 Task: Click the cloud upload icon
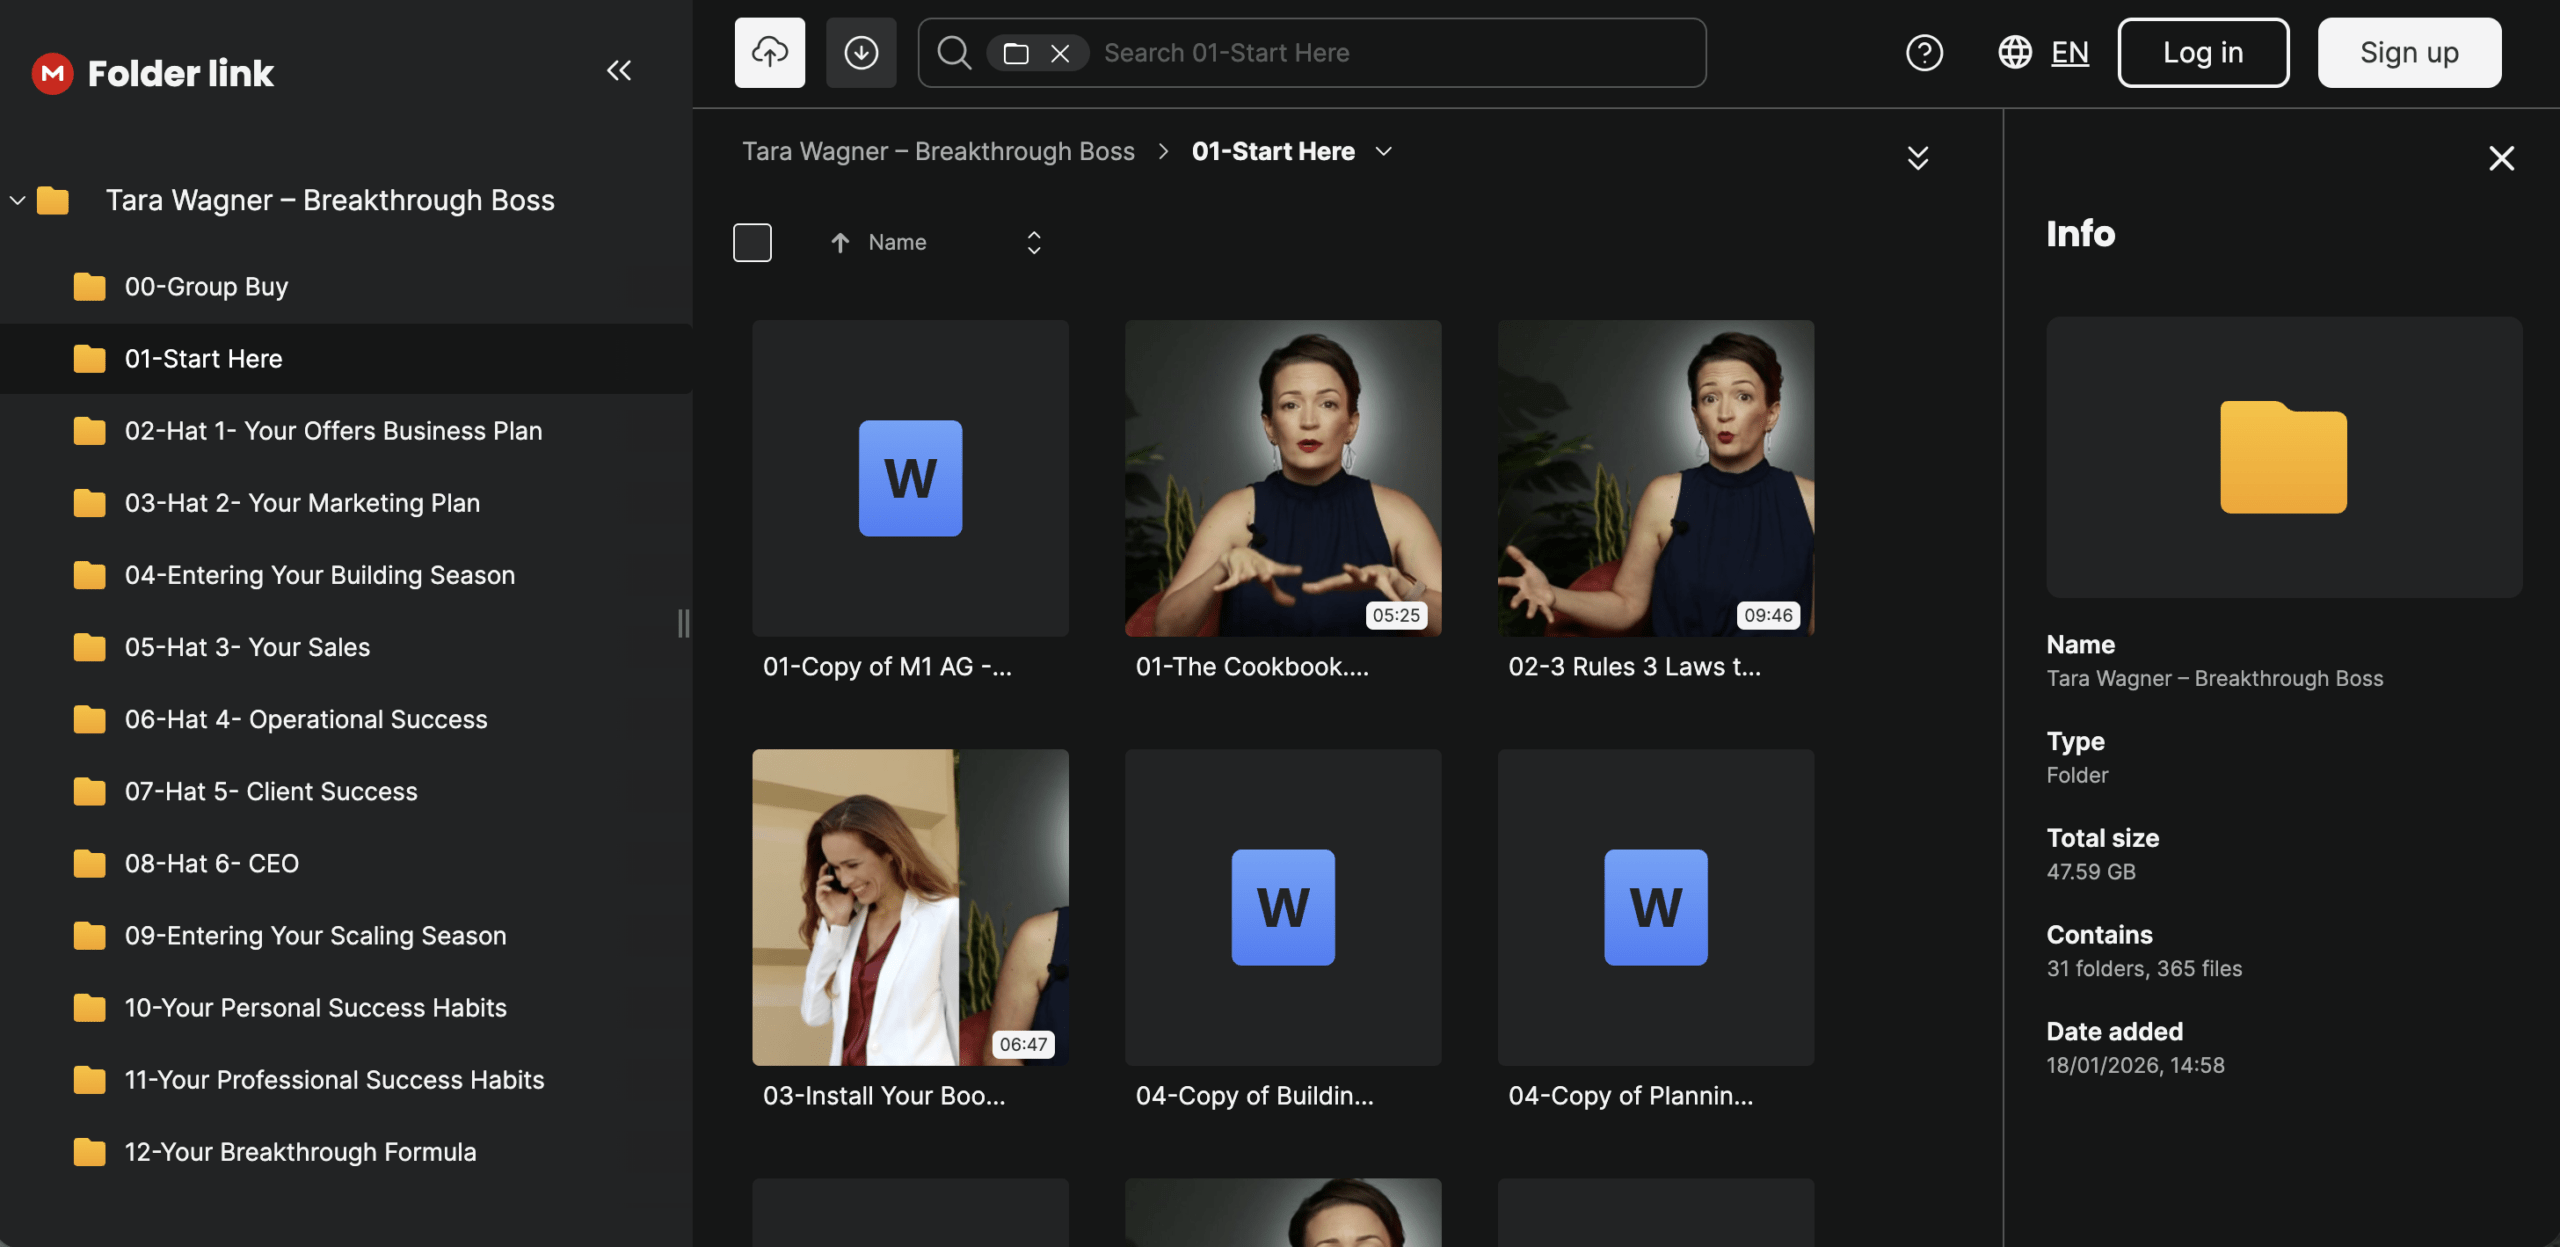tap(769, 52)
